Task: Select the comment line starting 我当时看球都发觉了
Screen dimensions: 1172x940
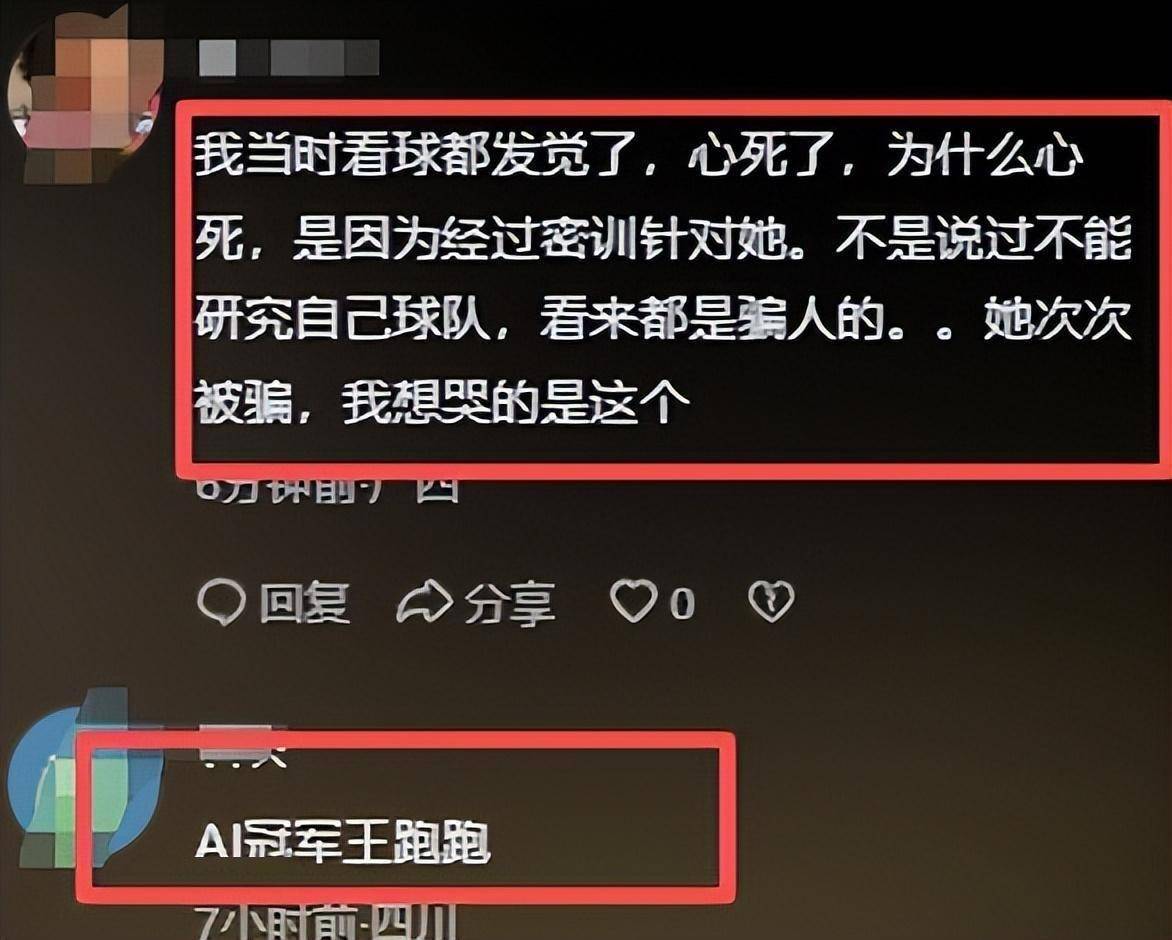Action: click(639, 155)
